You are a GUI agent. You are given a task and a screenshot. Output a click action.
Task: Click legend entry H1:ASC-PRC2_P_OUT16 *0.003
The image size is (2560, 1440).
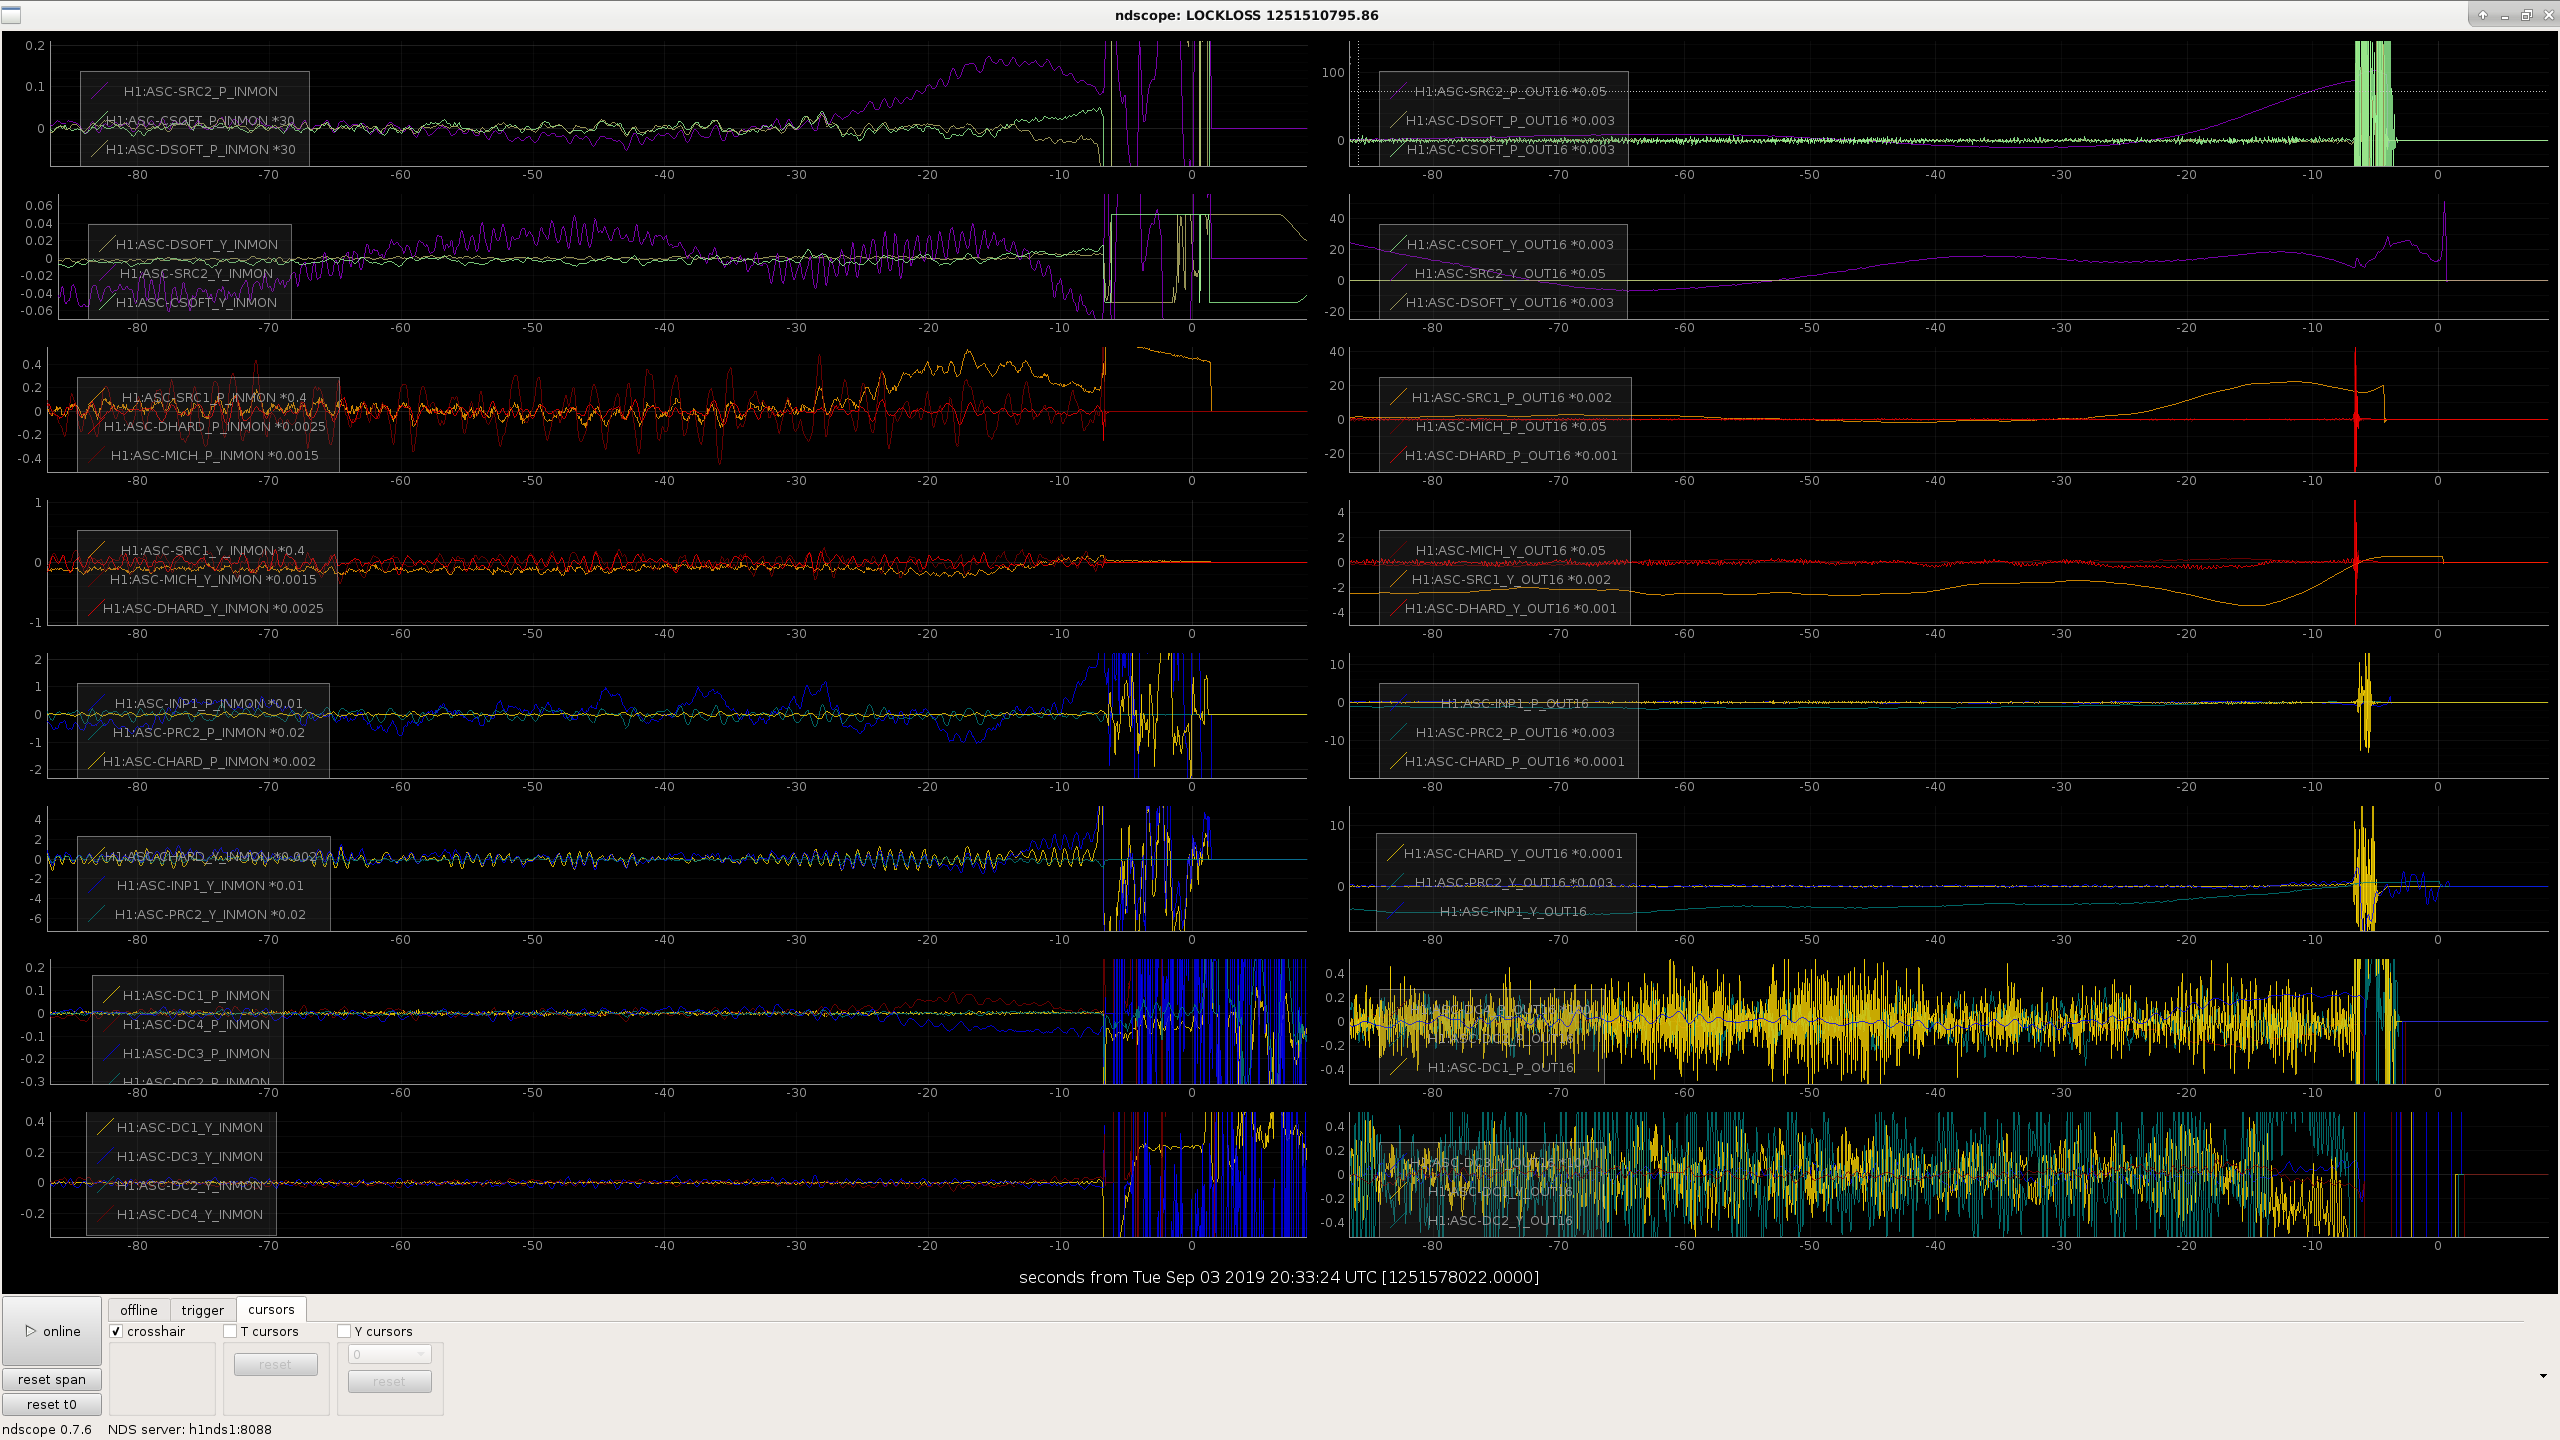1515,732
